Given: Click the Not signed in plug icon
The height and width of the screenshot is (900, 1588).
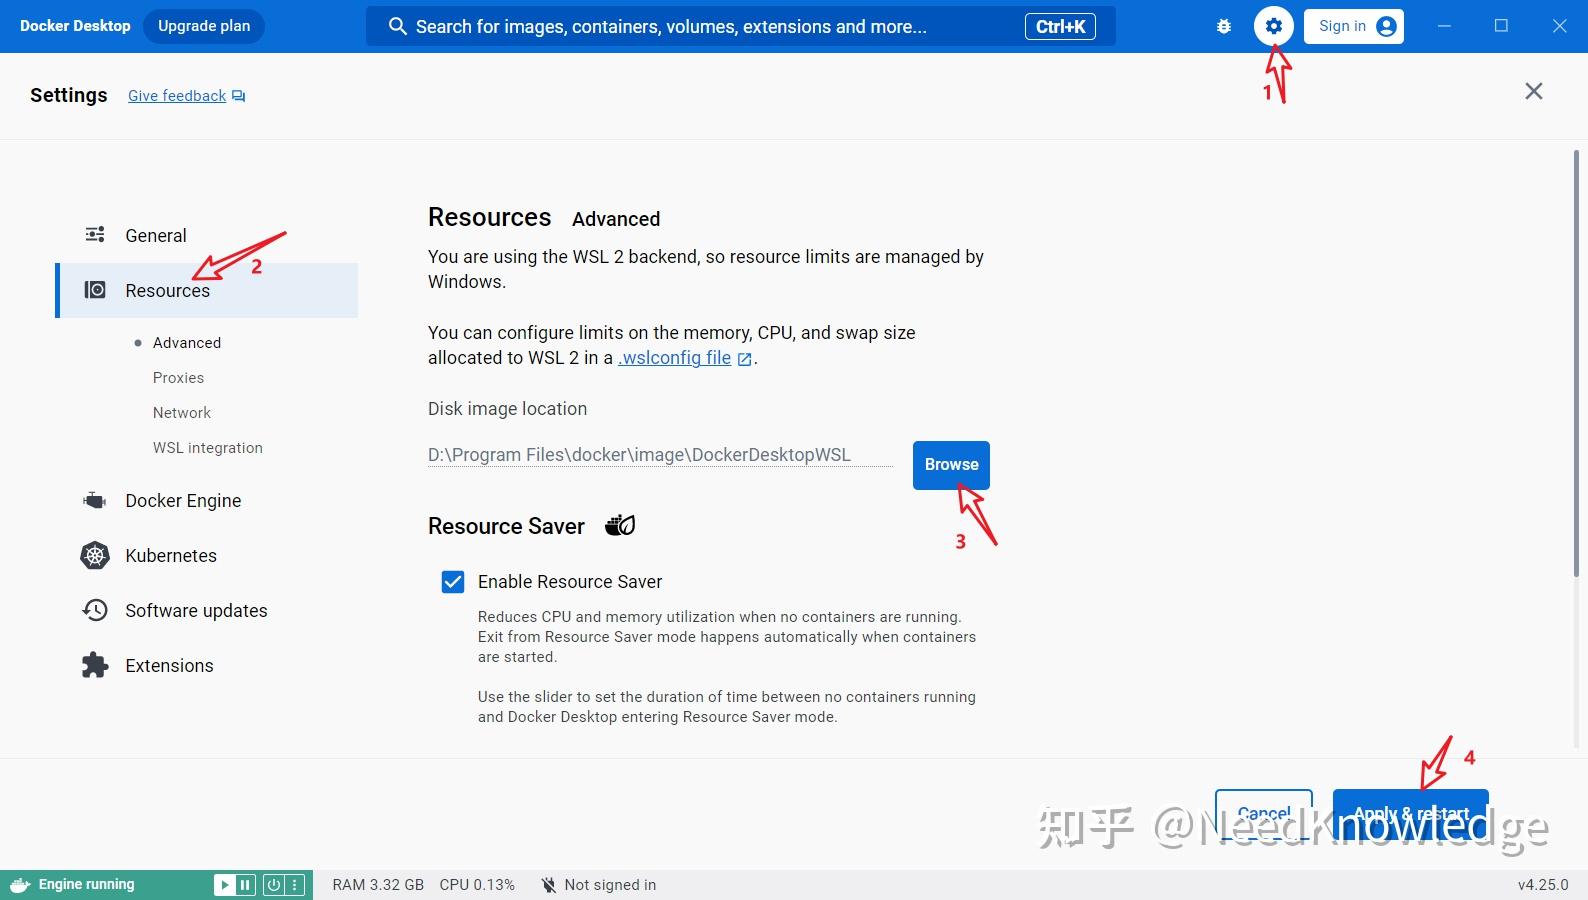Looking at the screenshot, I should pyautogui.click(x=548, y=885).
